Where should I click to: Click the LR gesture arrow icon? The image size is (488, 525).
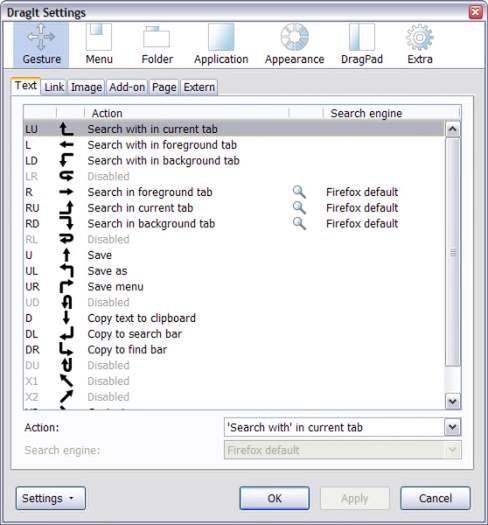(x=66, y=176)
